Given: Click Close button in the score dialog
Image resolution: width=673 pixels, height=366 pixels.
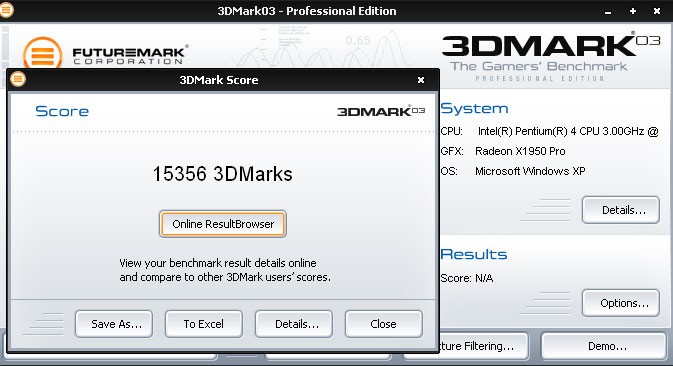Looking at the screenshot, I should click(384, 324).
